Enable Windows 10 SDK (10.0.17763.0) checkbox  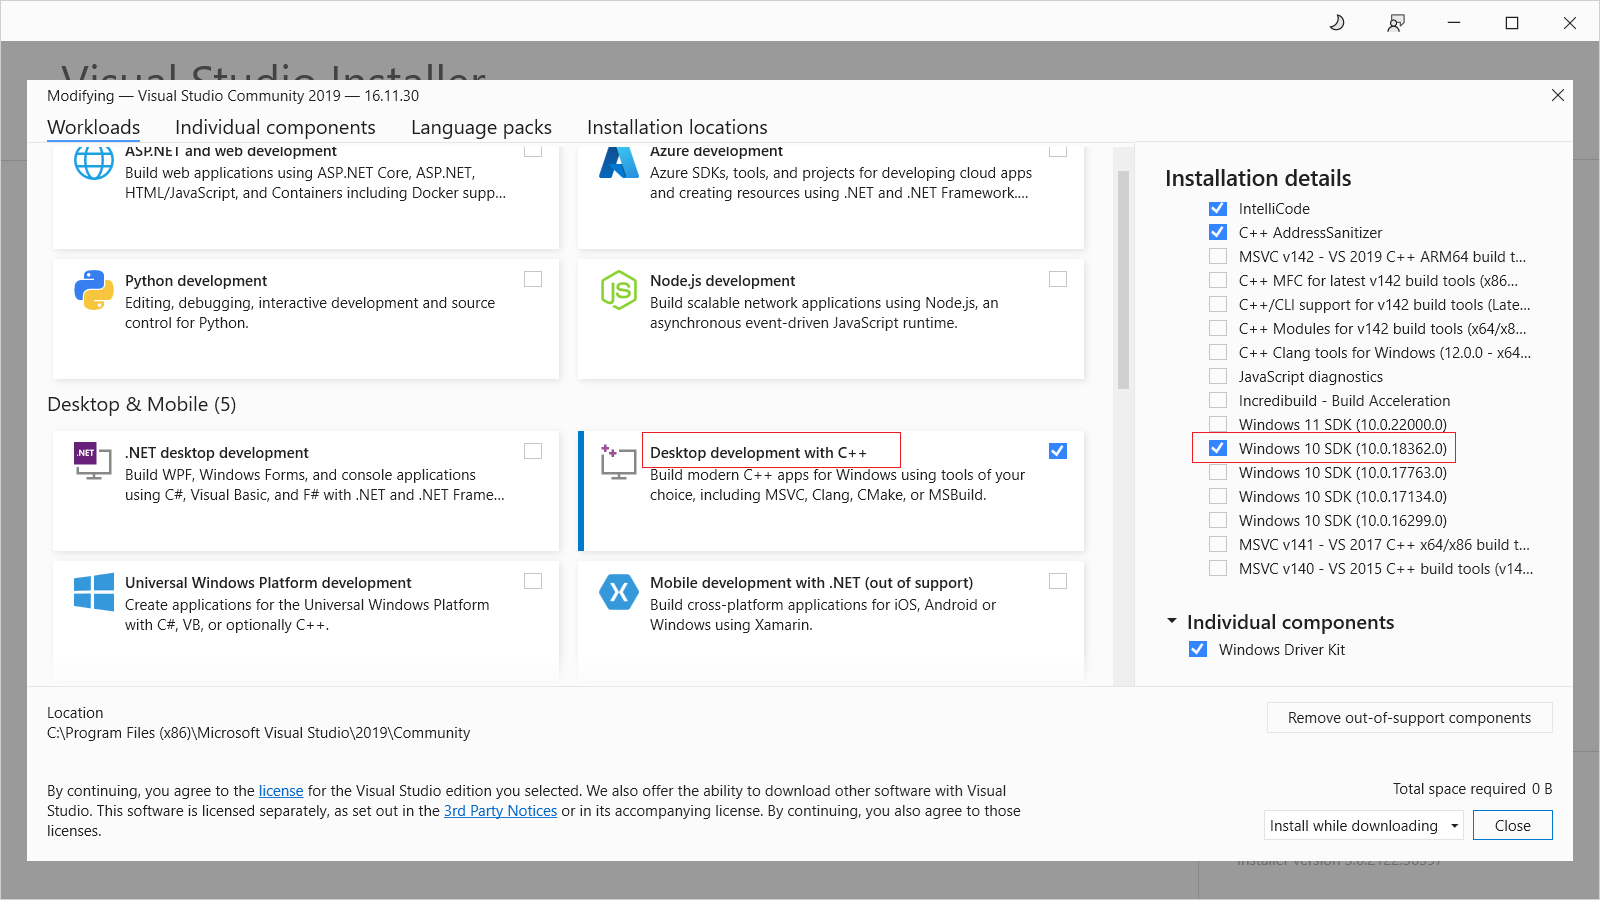coord(1218,472)
